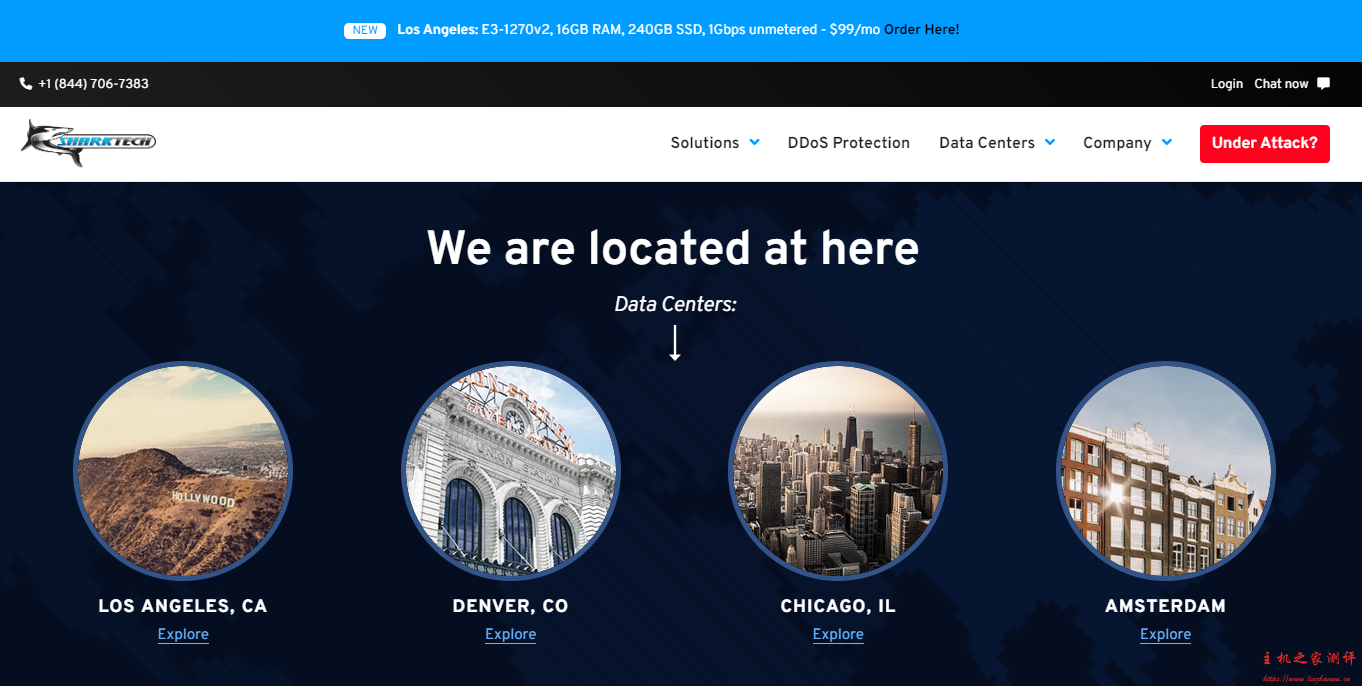Select the Hollywood sign Los Angeles photo
Screen dimensions: 1362x686
183,470
